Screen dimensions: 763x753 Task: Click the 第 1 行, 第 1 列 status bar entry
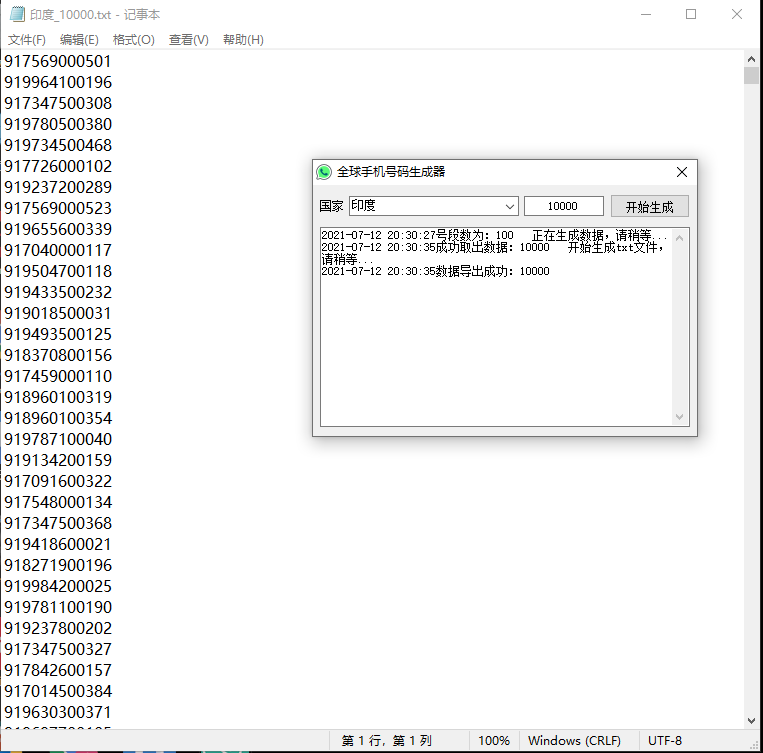386,741
